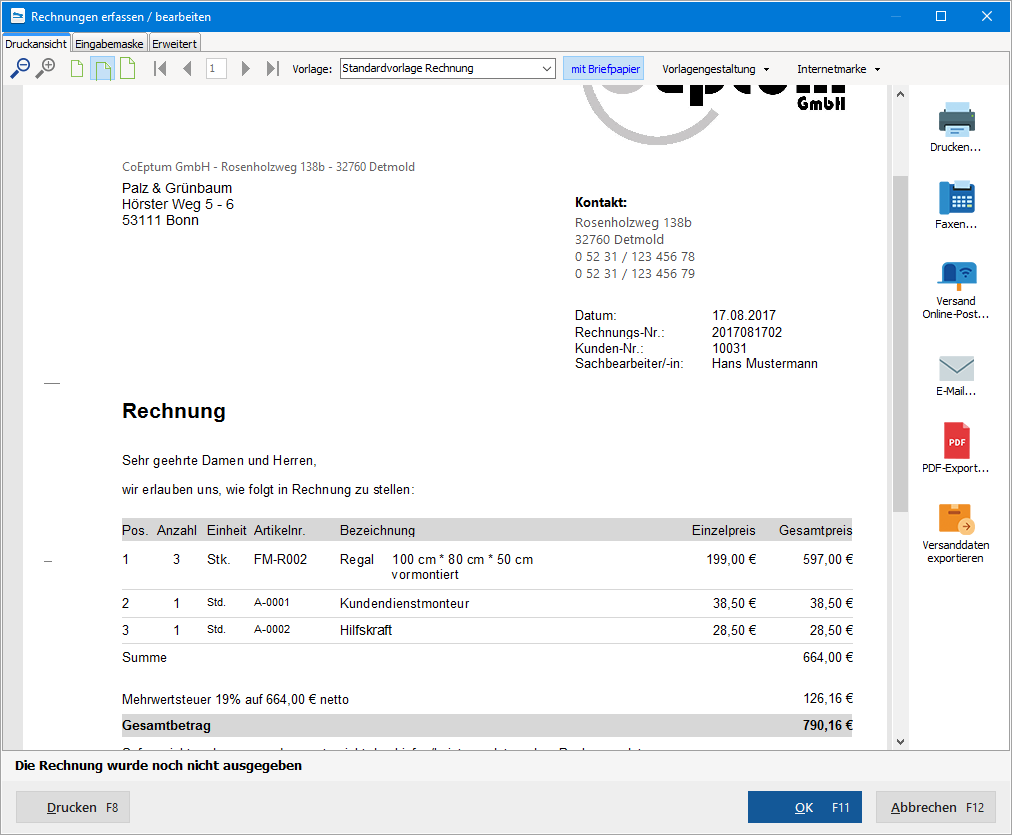Click the Regal total price 597,00 €
This screenshot has width=1012, height=835.
tap(828, 559)
